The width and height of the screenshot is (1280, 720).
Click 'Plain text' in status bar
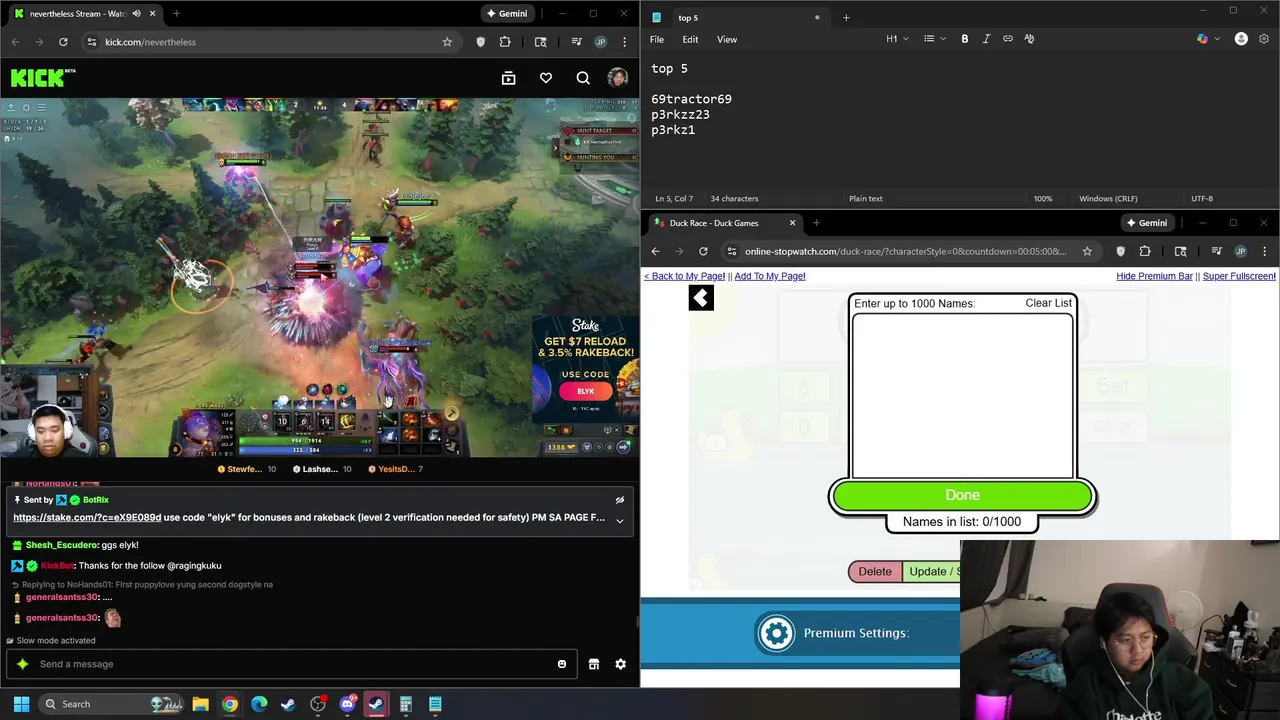[x=866, y=198]
